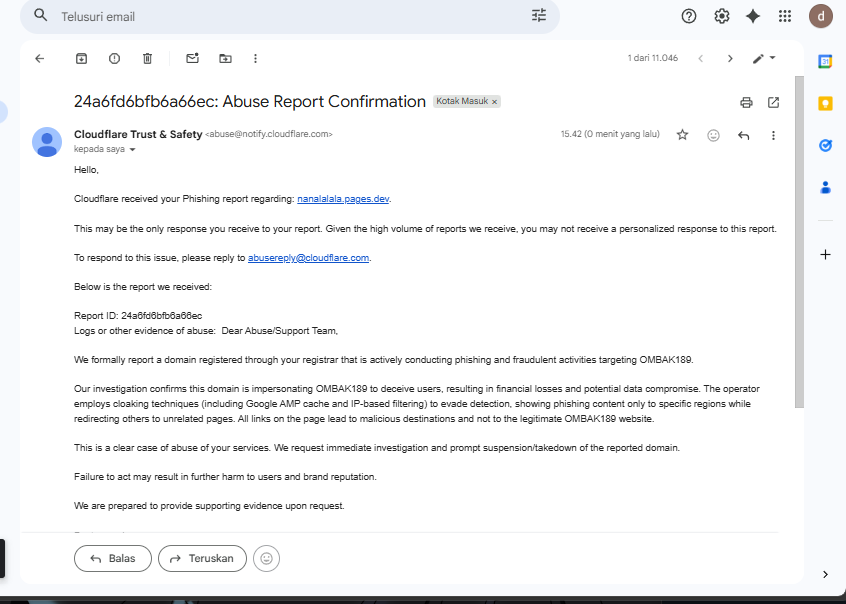Viewport: 846px width, 604px height.
Task: Click the Report ID line
Action: [x=138, y=316]
